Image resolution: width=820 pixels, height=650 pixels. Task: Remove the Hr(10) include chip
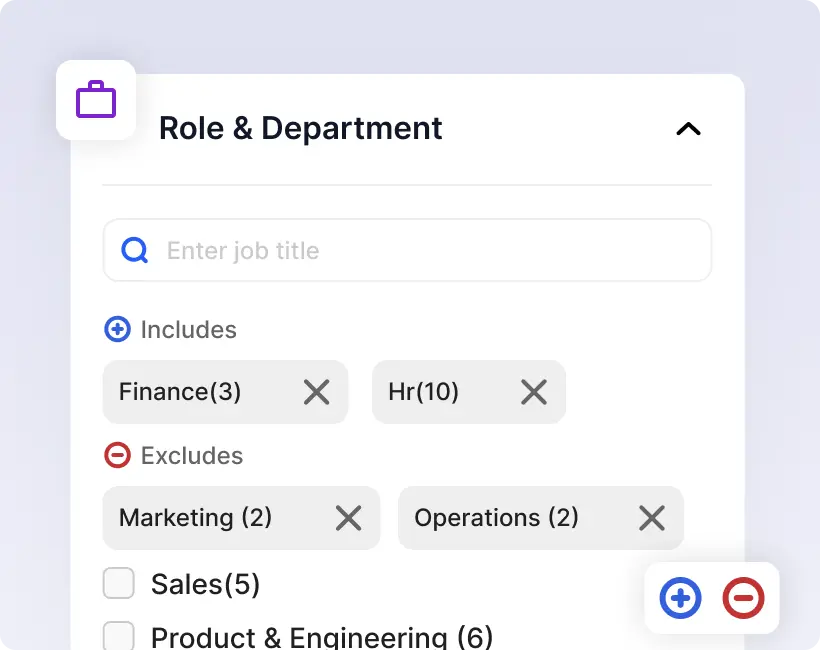pyautogui.click(x=534, y=392)
